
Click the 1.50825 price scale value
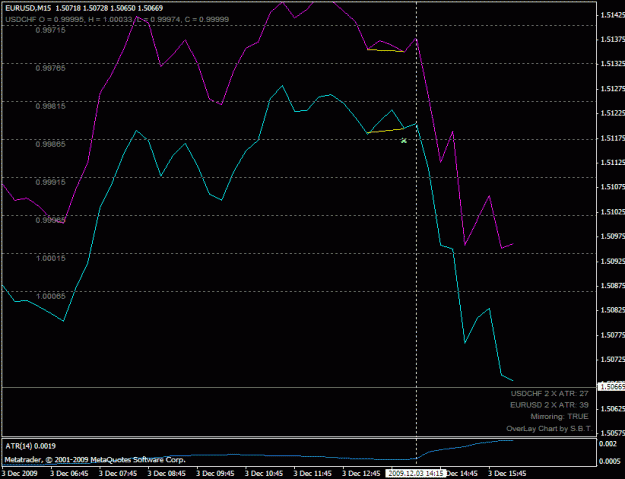(612, 310)
